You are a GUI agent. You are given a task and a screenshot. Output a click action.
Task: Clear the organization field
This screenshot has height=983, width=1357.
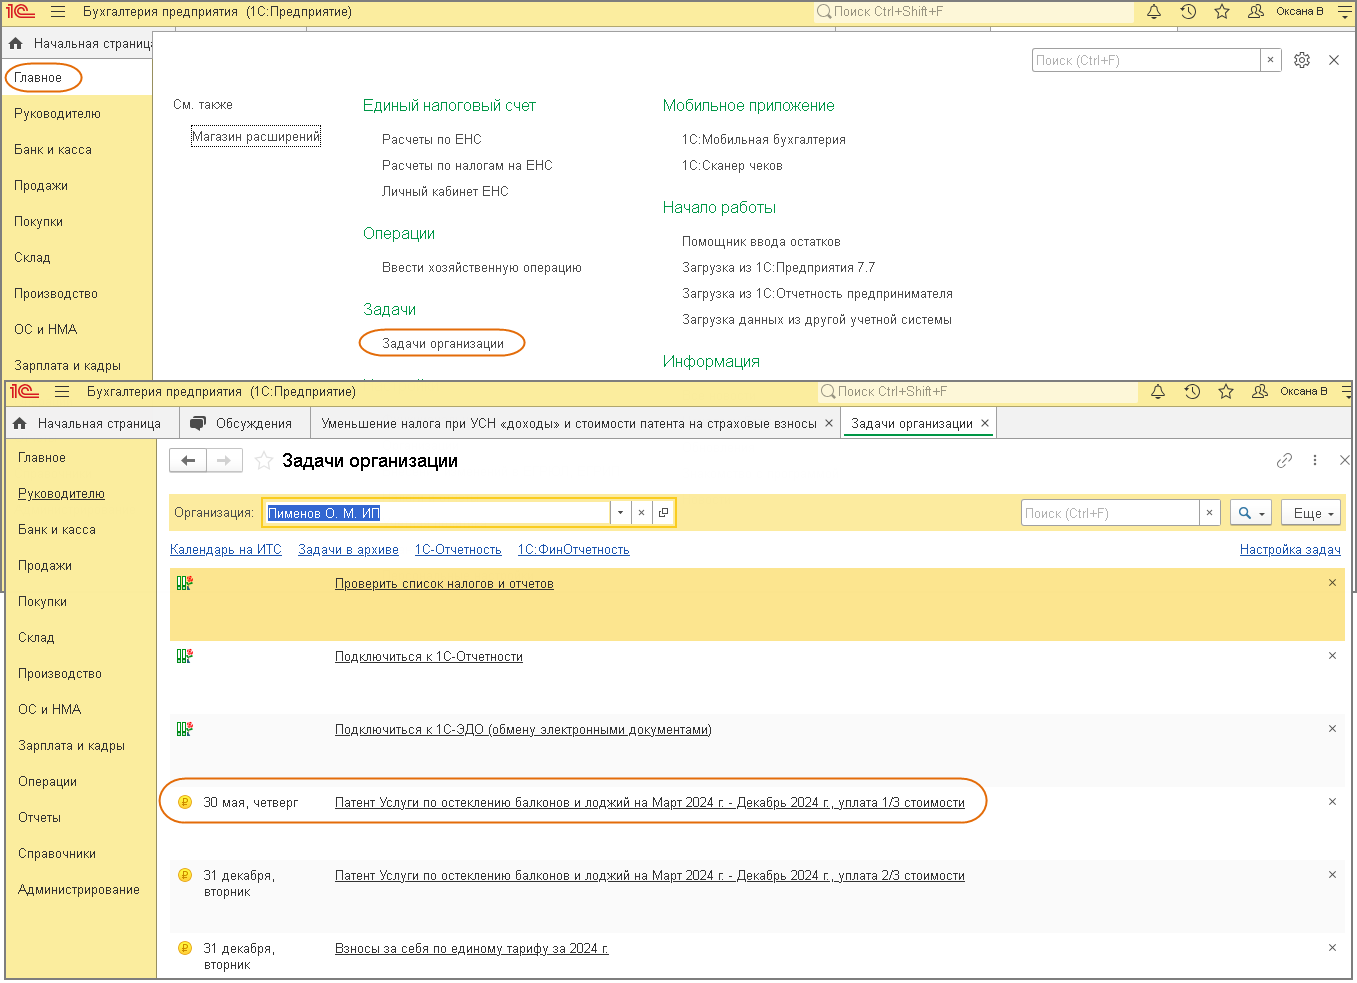coord(641,513)
